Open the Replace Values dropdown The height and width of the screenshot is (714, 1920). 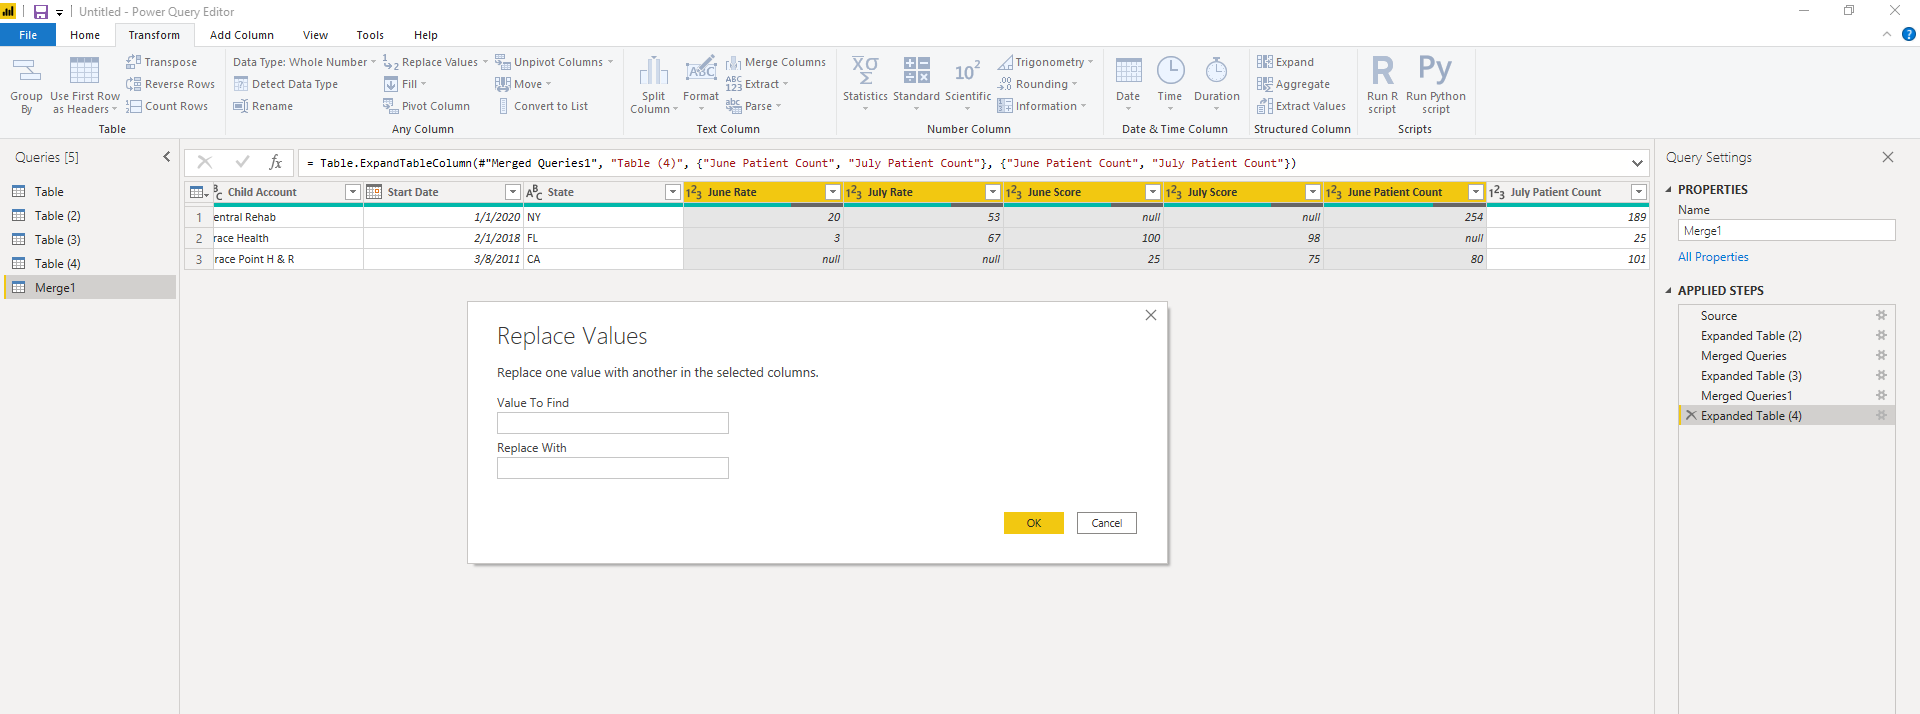click(436, 62)
